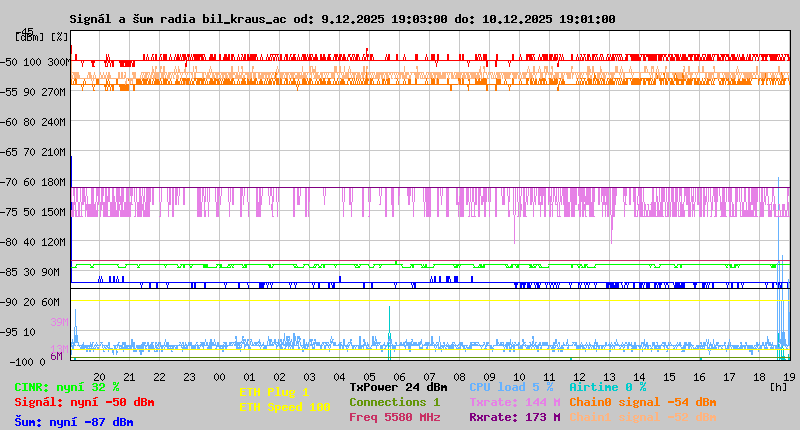Viewport: 800px width, 430px height.
Task: Select the Connections 1 legend entry
Action: pyautogui.click(x=394, y=402)
